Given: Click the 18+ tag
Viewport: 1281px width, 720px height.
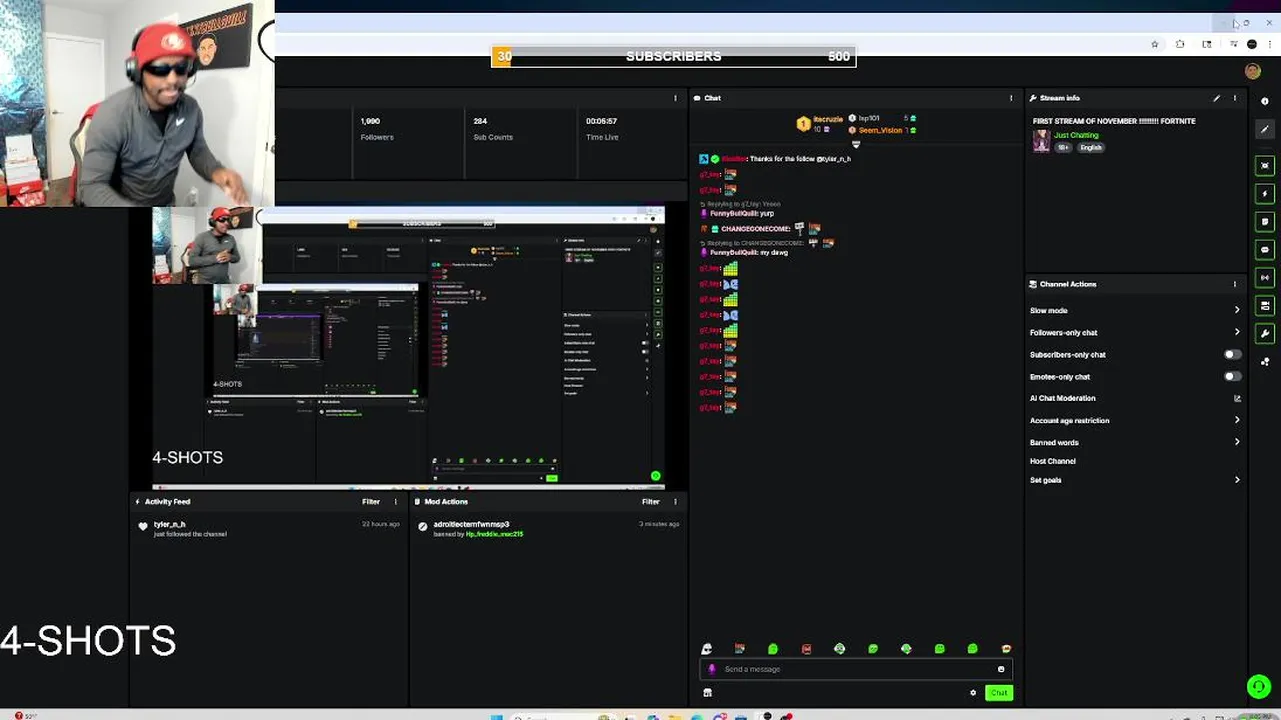Looking at the screenshot, I should click(1063, 147).
